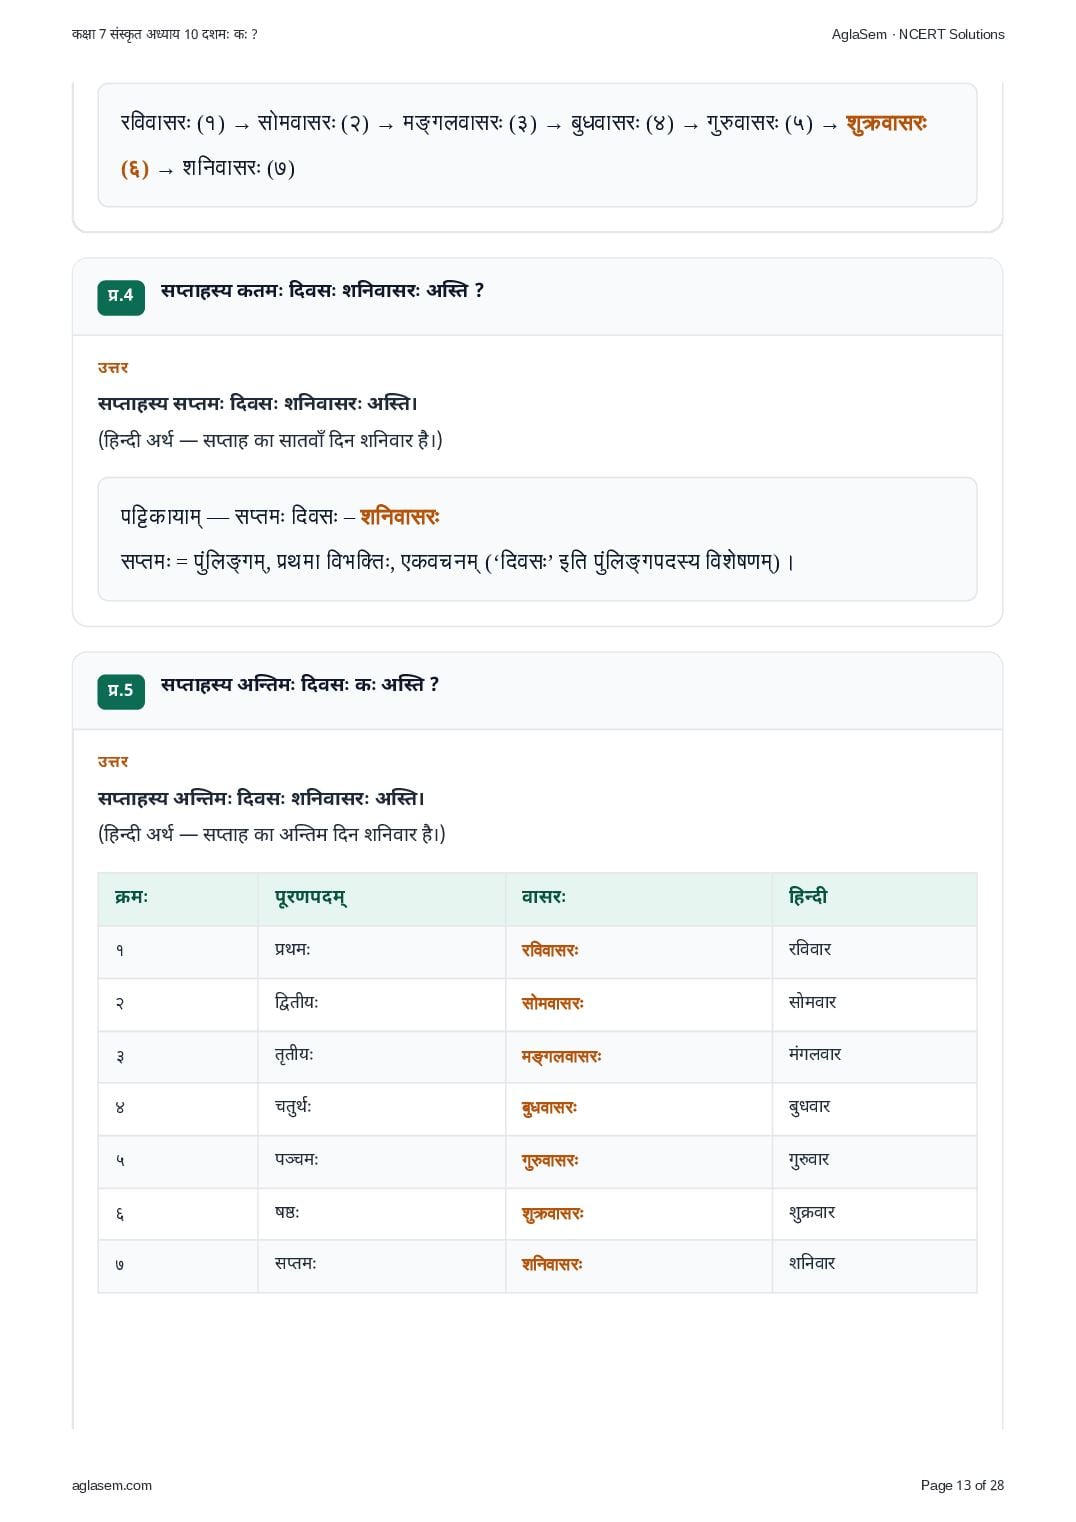Screen dimensions: 1076x1522
Task: Click the AglaSem NCERT Solutions header text
Action: point(918,34)
